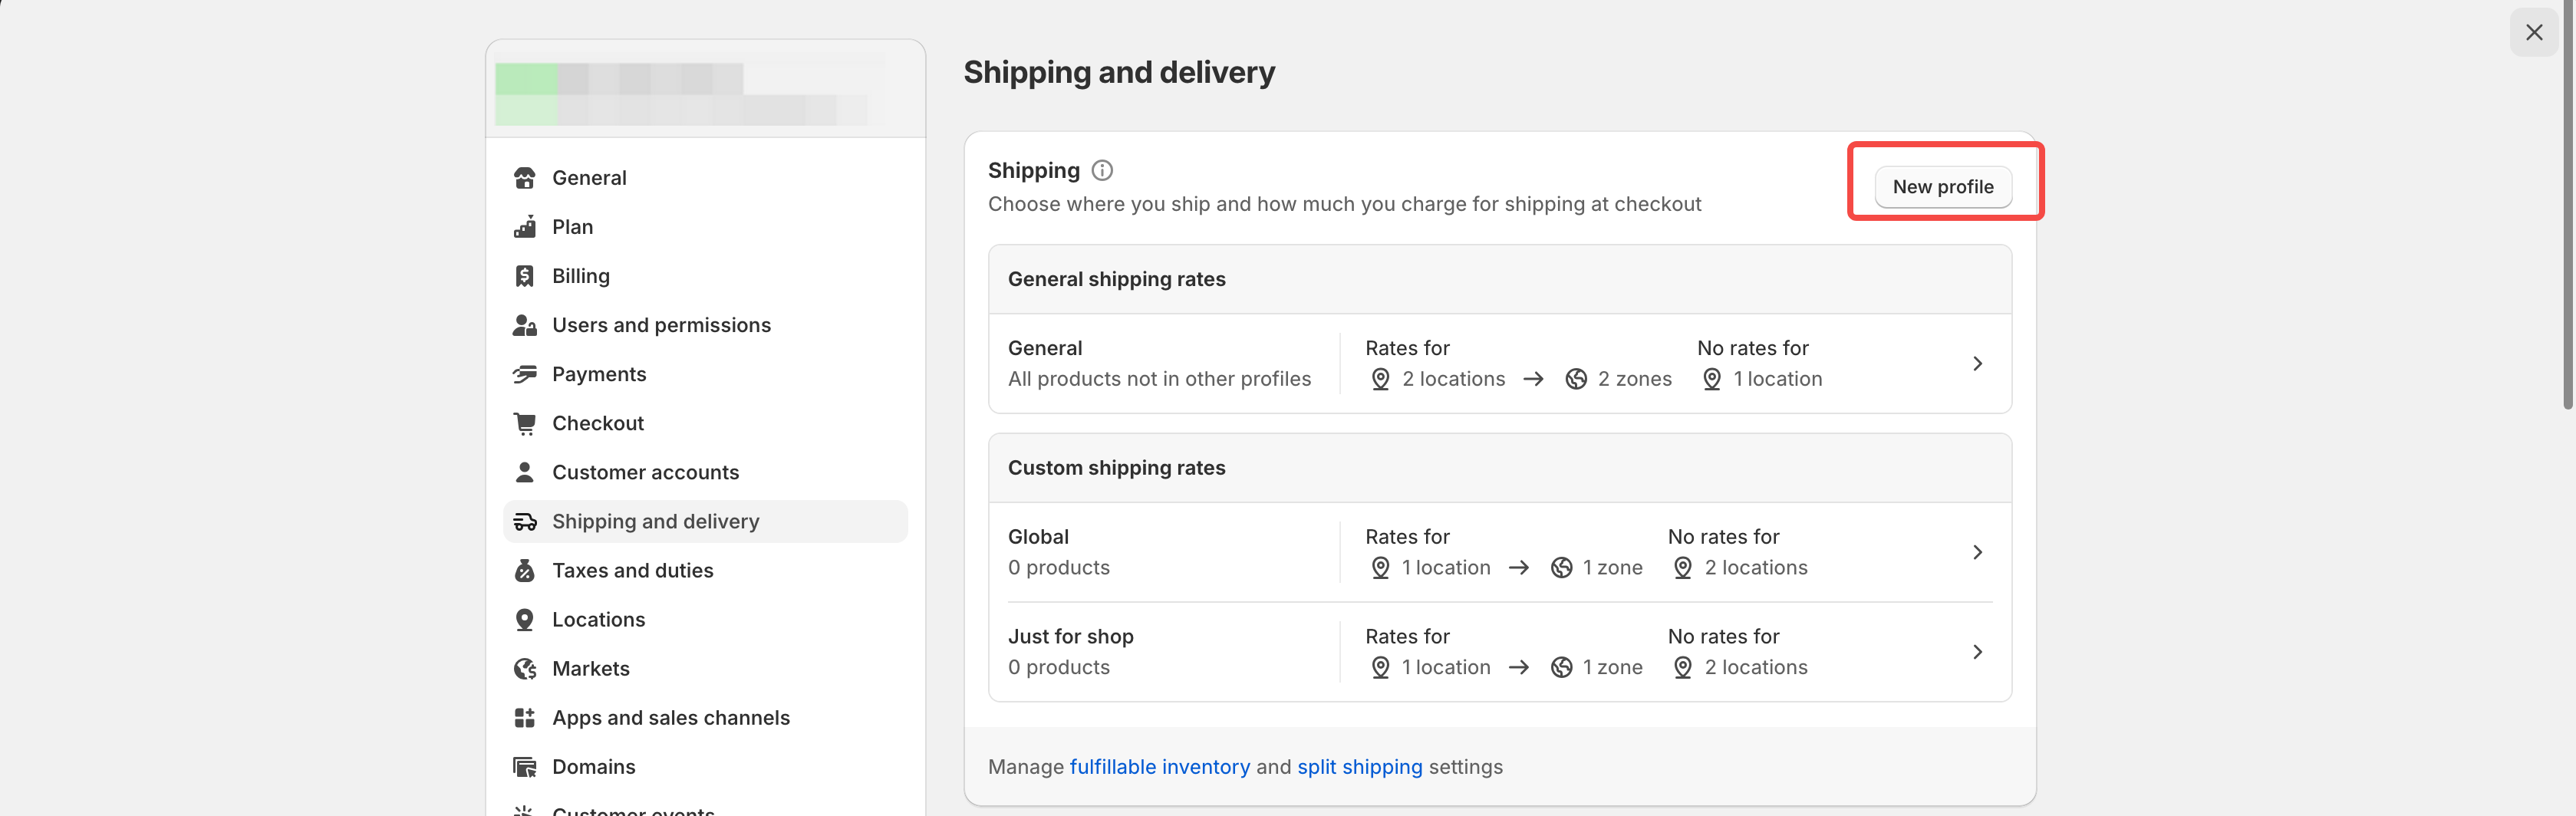The width and height of the screenshot is (2576, 816).
Task: Click the Billing receipt icon
Action: [524, 276]
